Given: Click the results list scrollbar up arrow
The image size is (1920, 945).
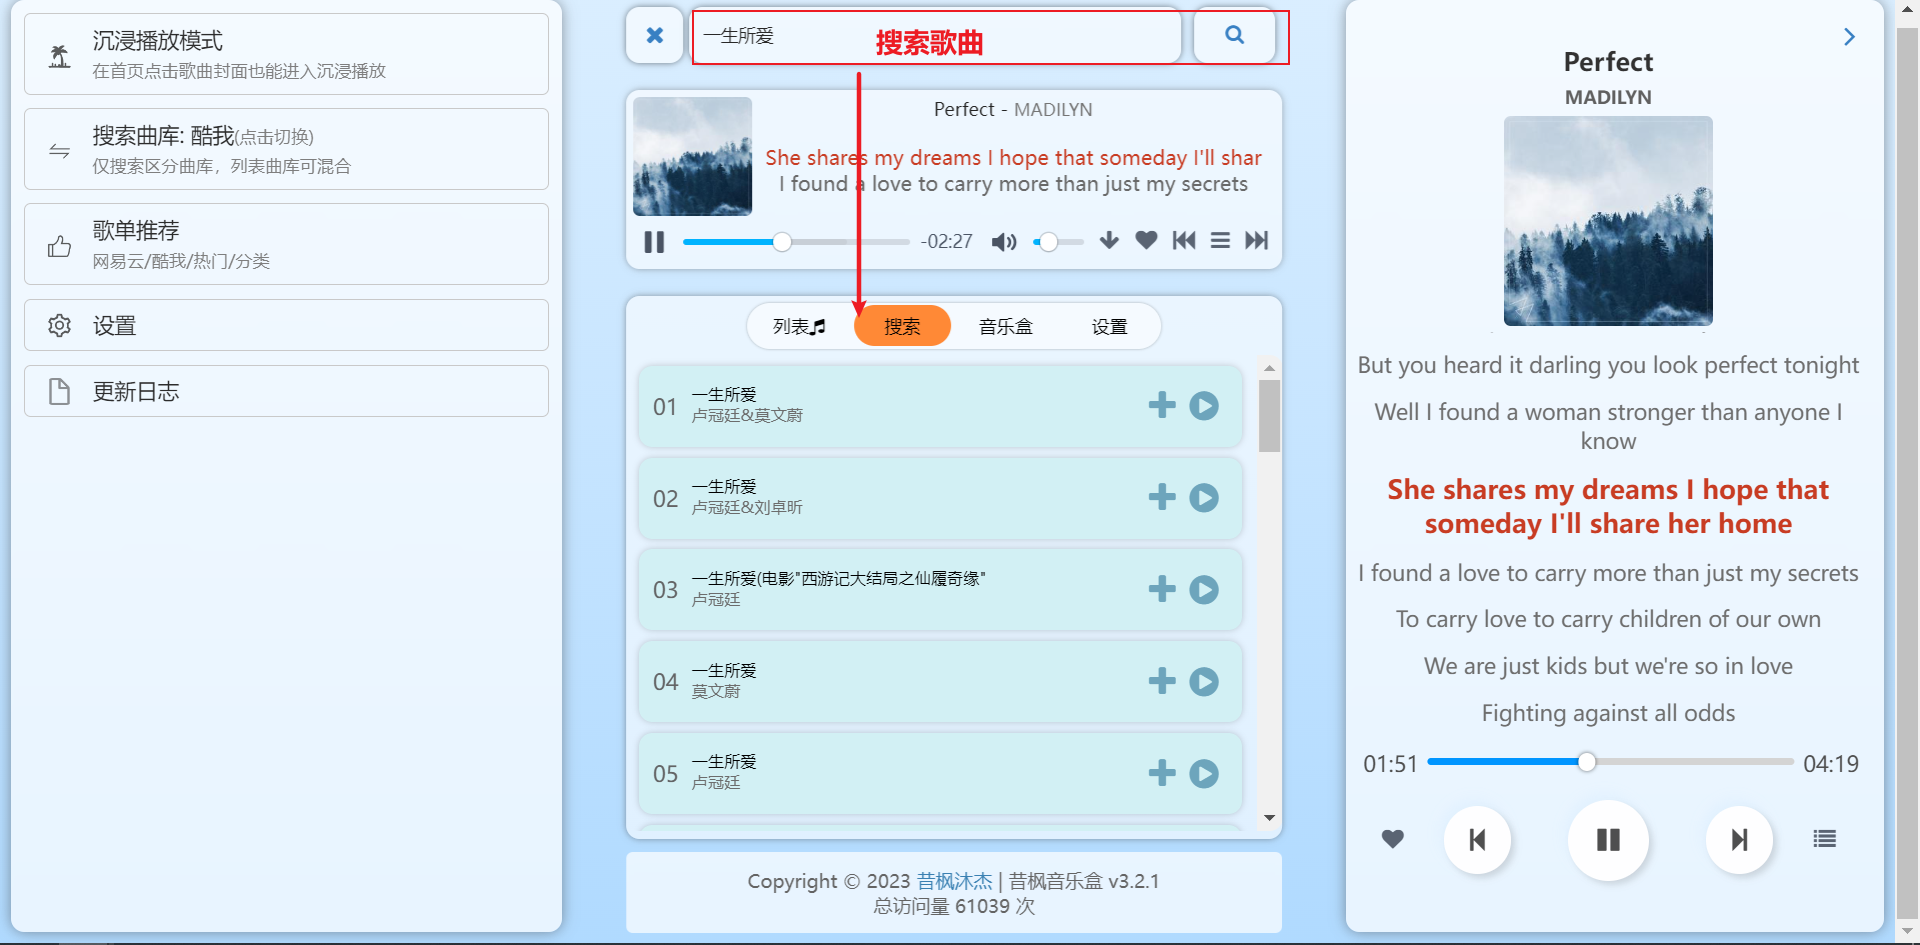Looking at the screenshot, I should 1269,368.
